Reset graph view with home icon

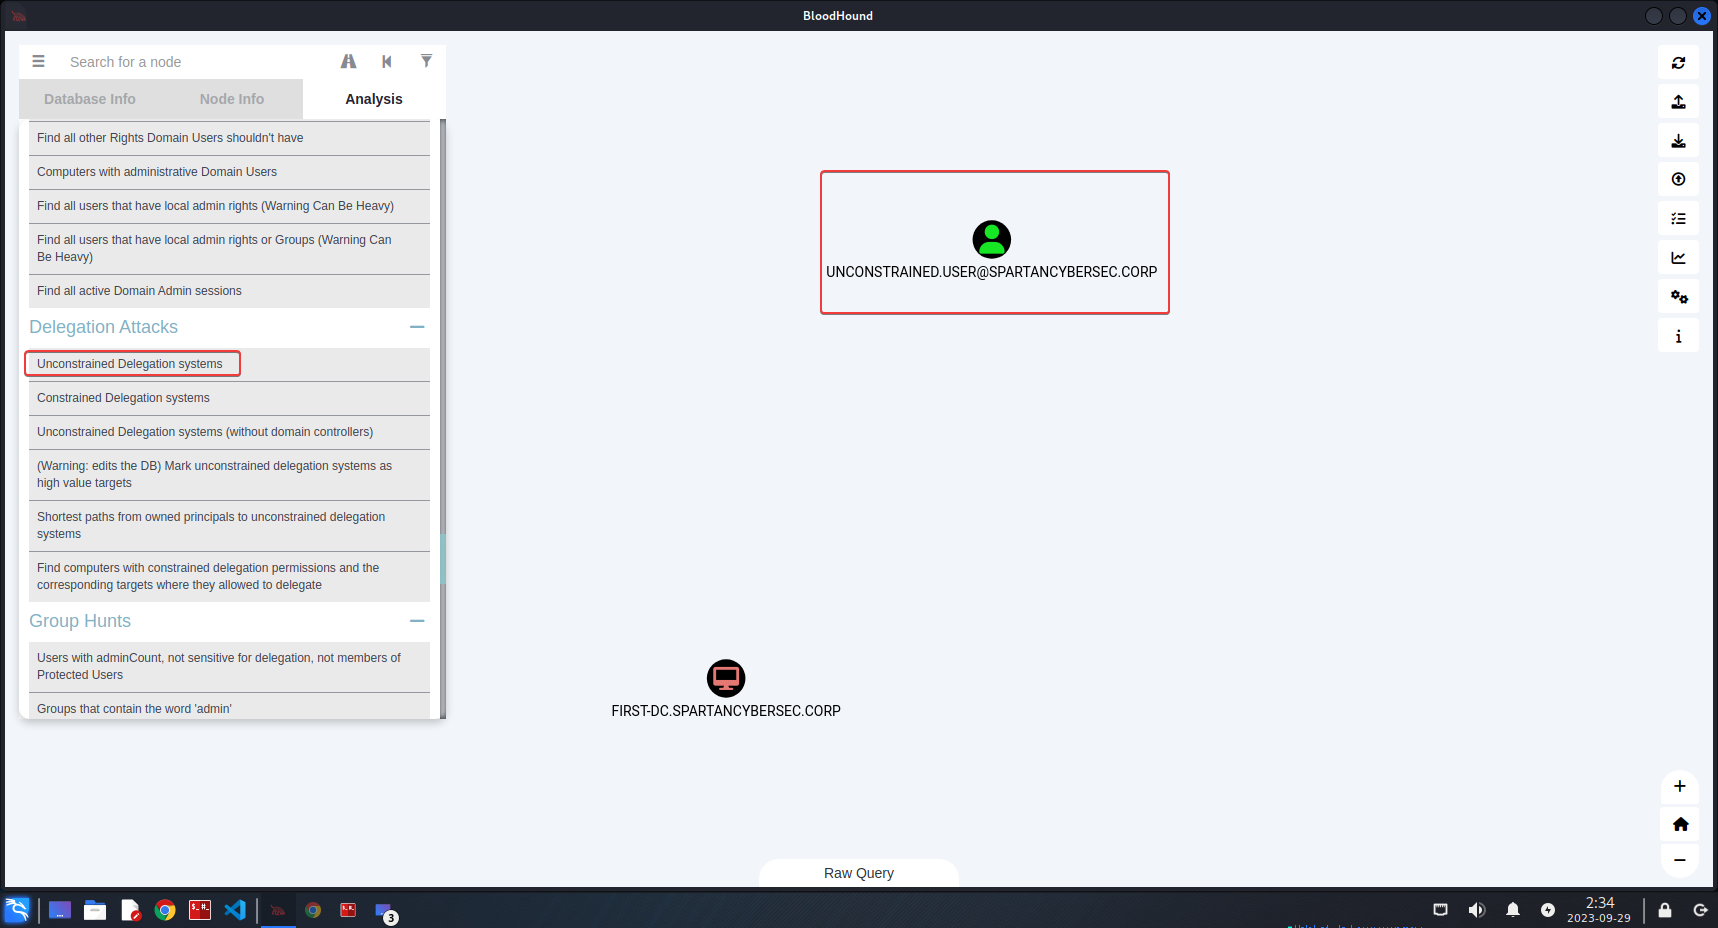(1679, 824)
